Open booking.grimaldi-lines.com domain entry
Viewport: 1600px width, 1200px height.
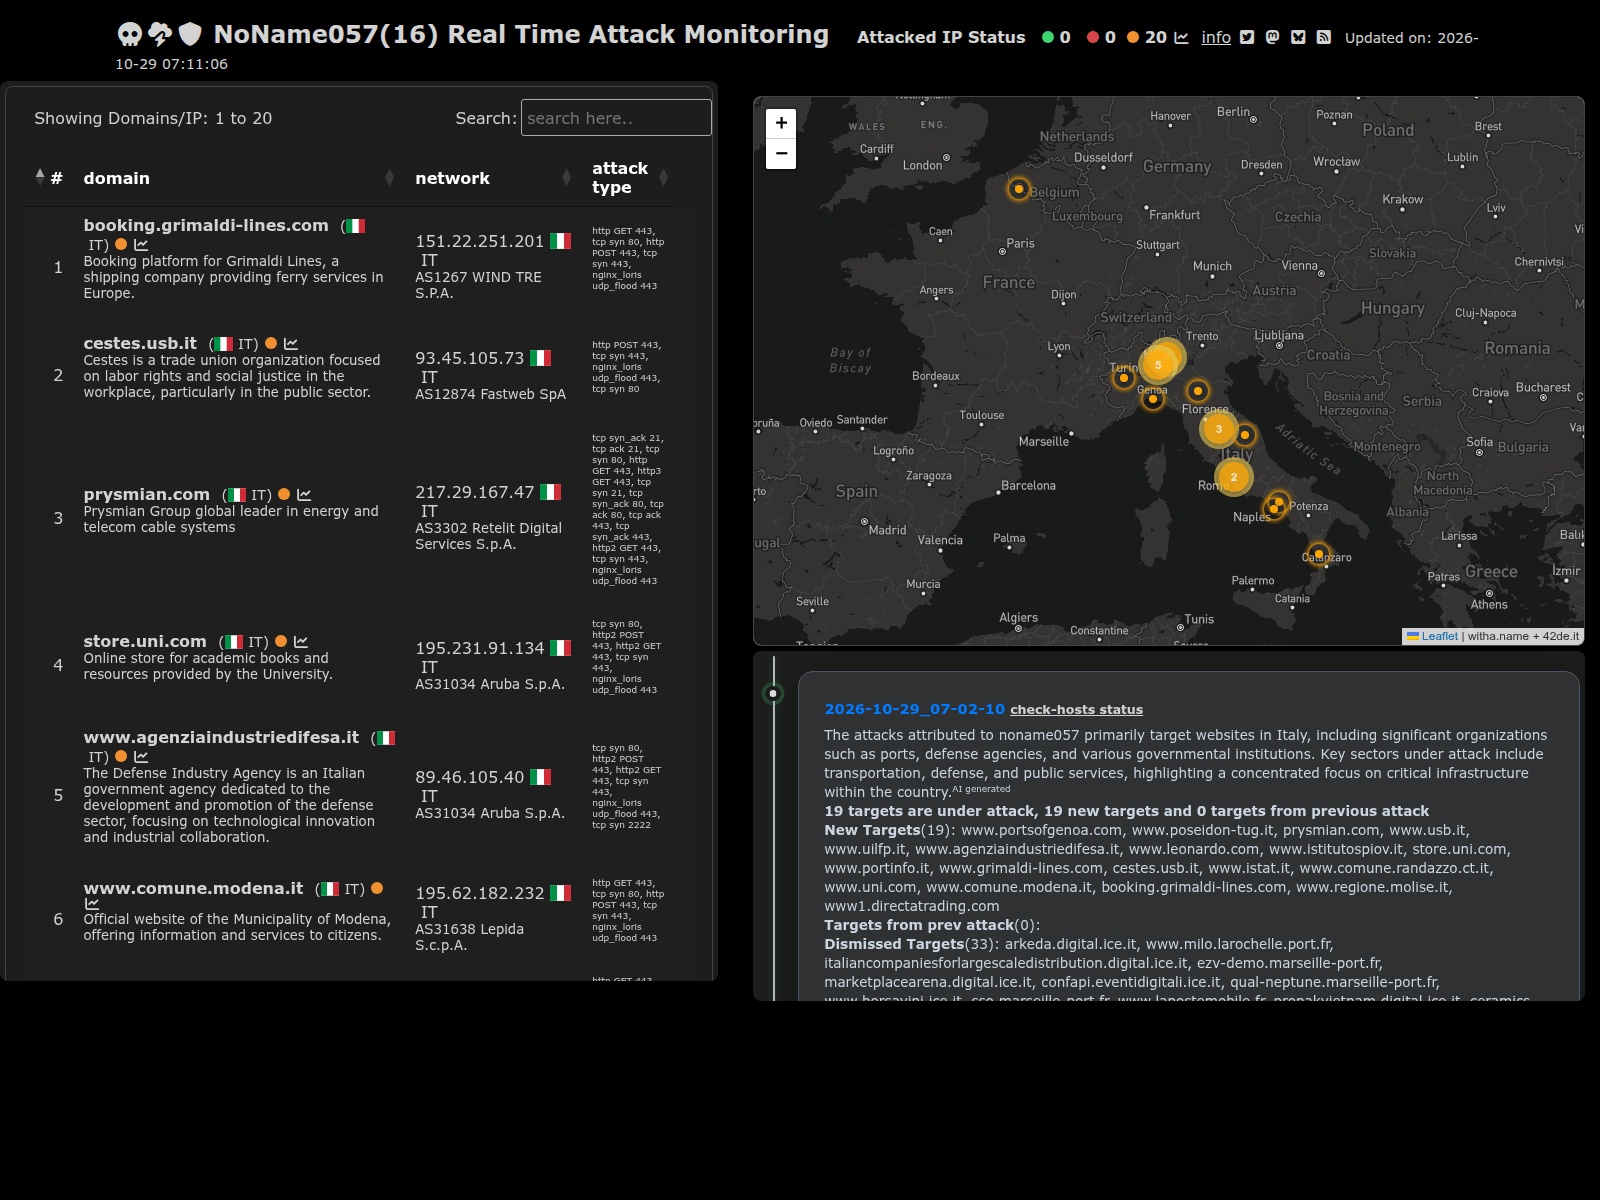coord(206,226)
